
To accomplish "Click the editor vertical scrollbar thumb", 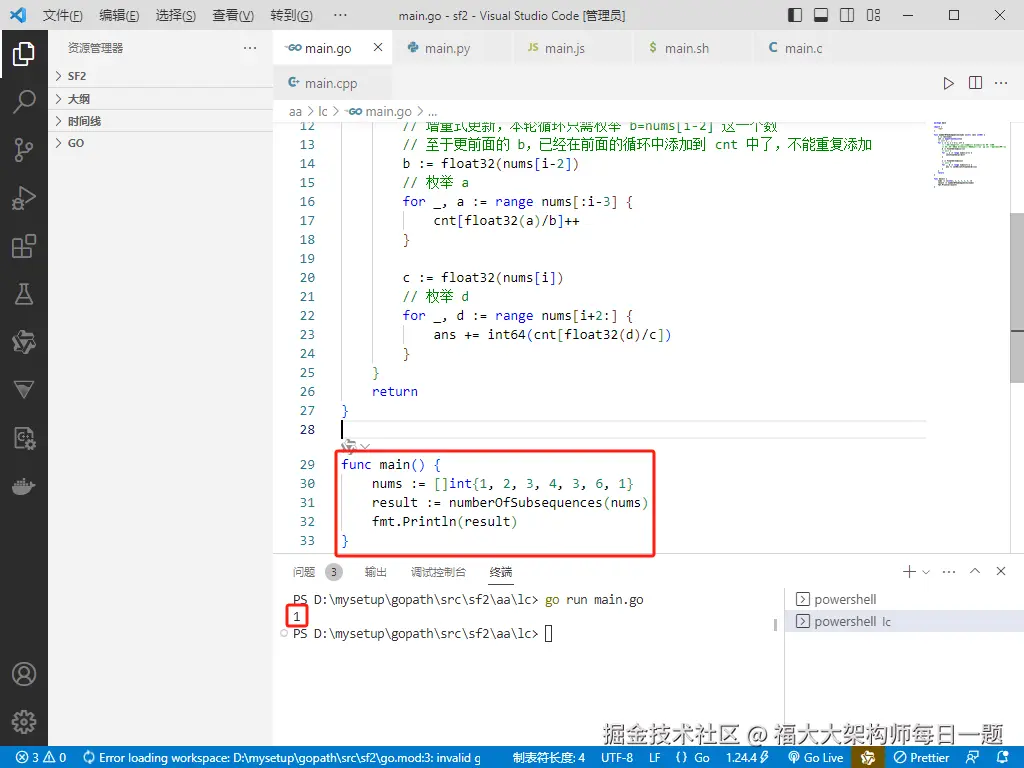I will [x=1017, y=298].
